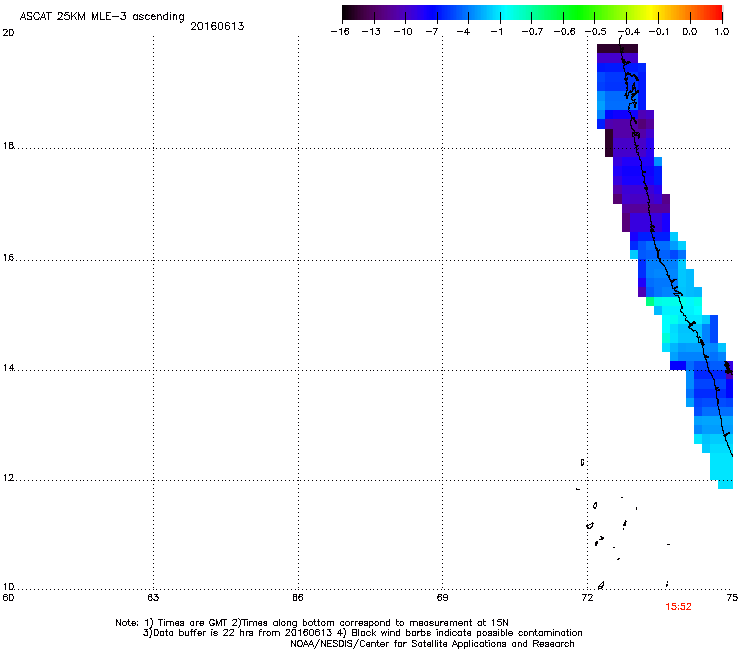Click the -0.1 label on the color scale

pyautogui.click(x=659, y=32)
